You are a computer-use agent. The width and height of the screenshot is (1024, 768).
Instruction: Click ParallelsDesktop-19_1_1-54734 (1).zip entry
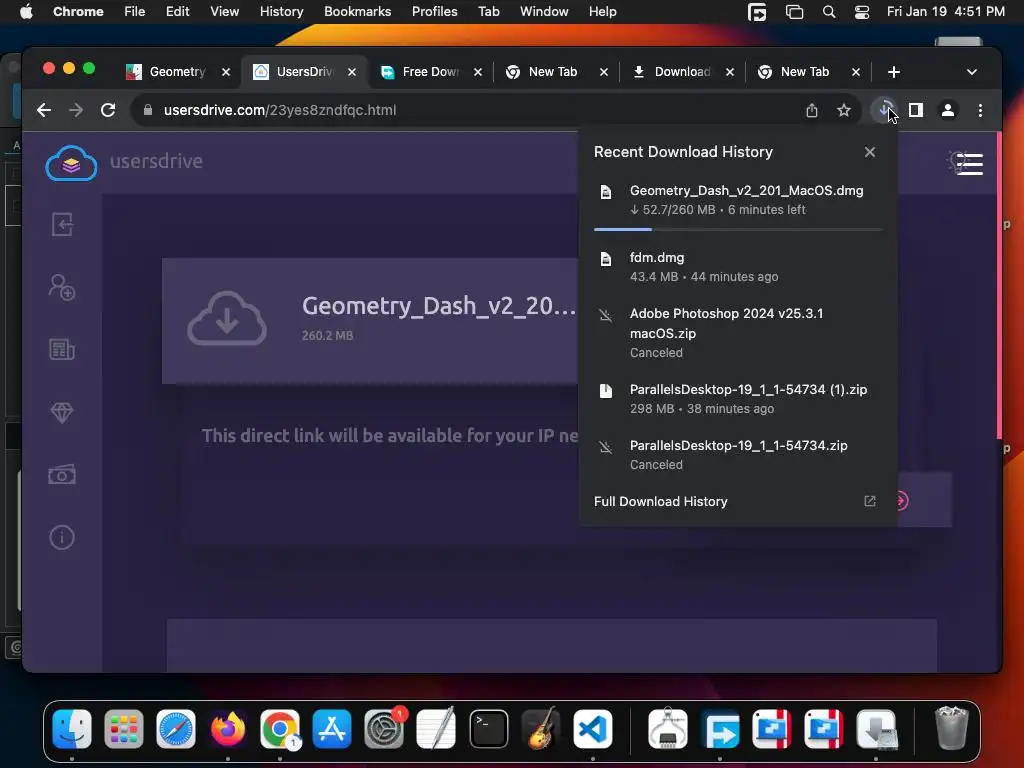pos(738,399)
